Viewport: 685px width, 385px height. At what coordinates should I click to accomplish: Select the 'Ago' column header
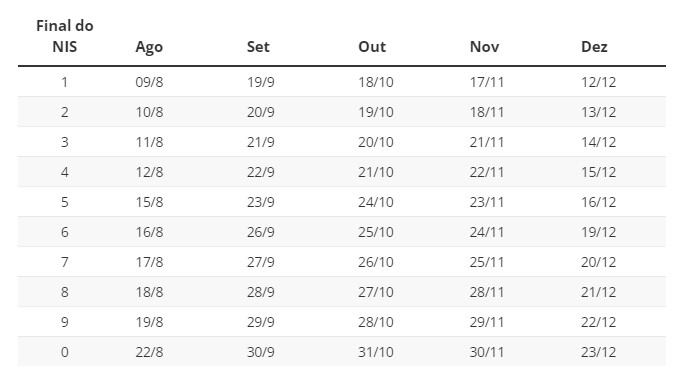click(x=149, y=47)
